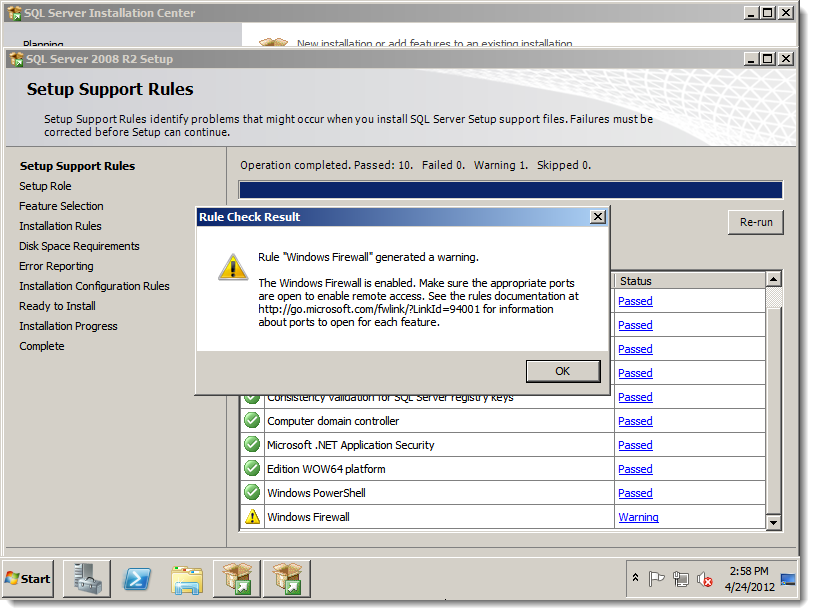Open Server Manager from taskbar
Screen dimensions: 815x615
(x=87, y=579)
